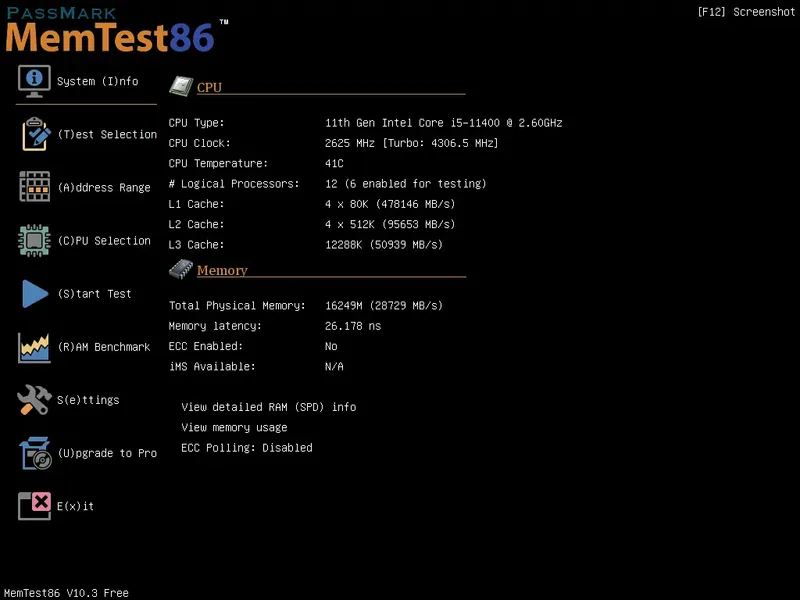The image size is (800, 600).
Task: Open View memory usage
Action: (x=234, y=428)
